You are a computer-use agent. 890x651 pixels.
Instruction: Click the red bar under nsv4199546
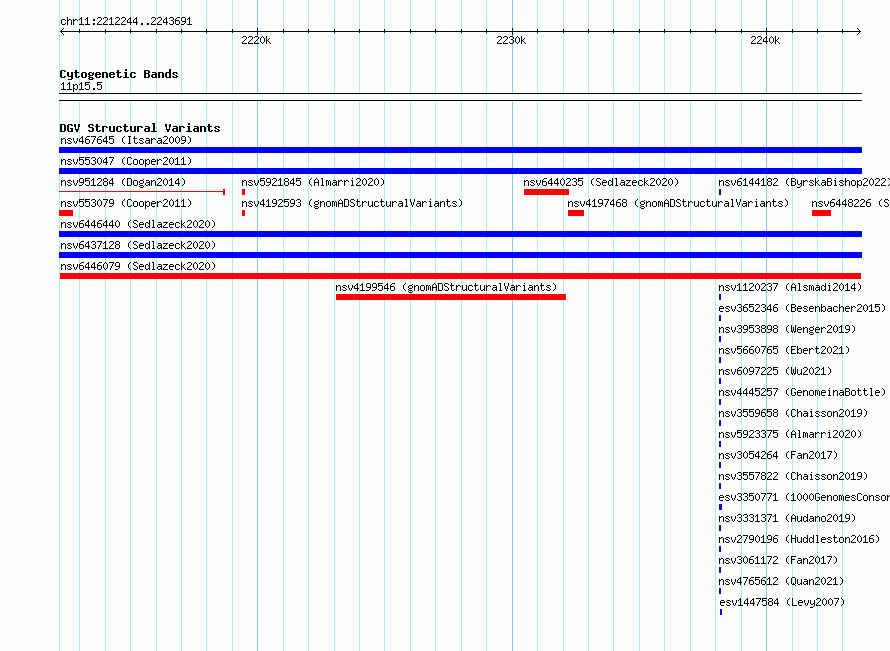click(451, 297)
